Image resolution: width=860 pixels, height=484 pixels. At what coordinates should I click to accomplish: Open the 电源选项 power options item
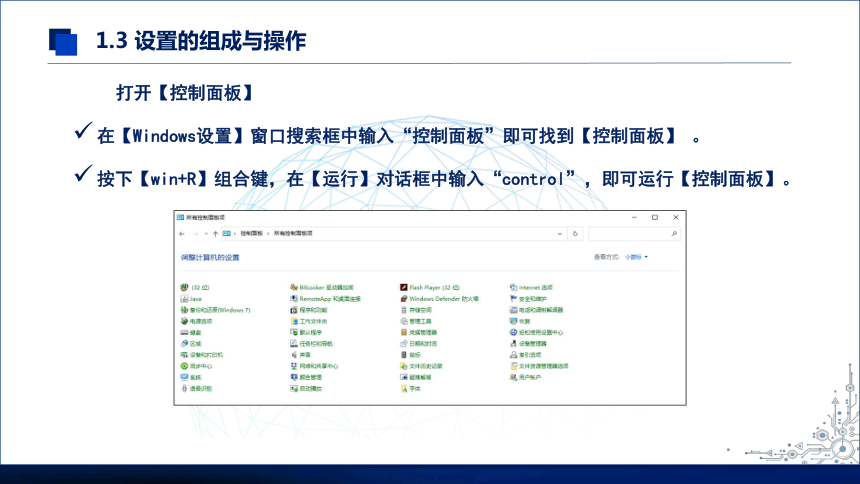196,322
